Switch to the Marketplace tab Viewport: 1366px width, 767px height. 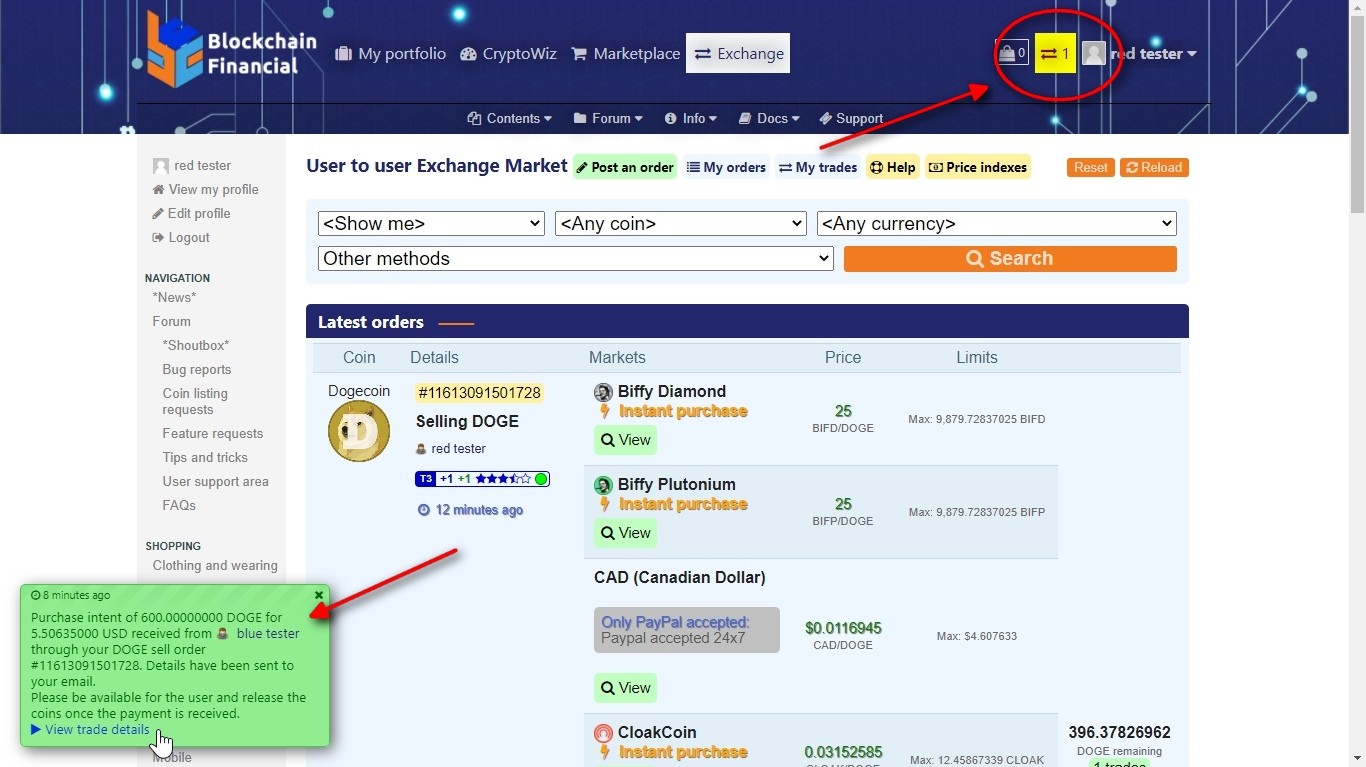(x=625, y=54)
